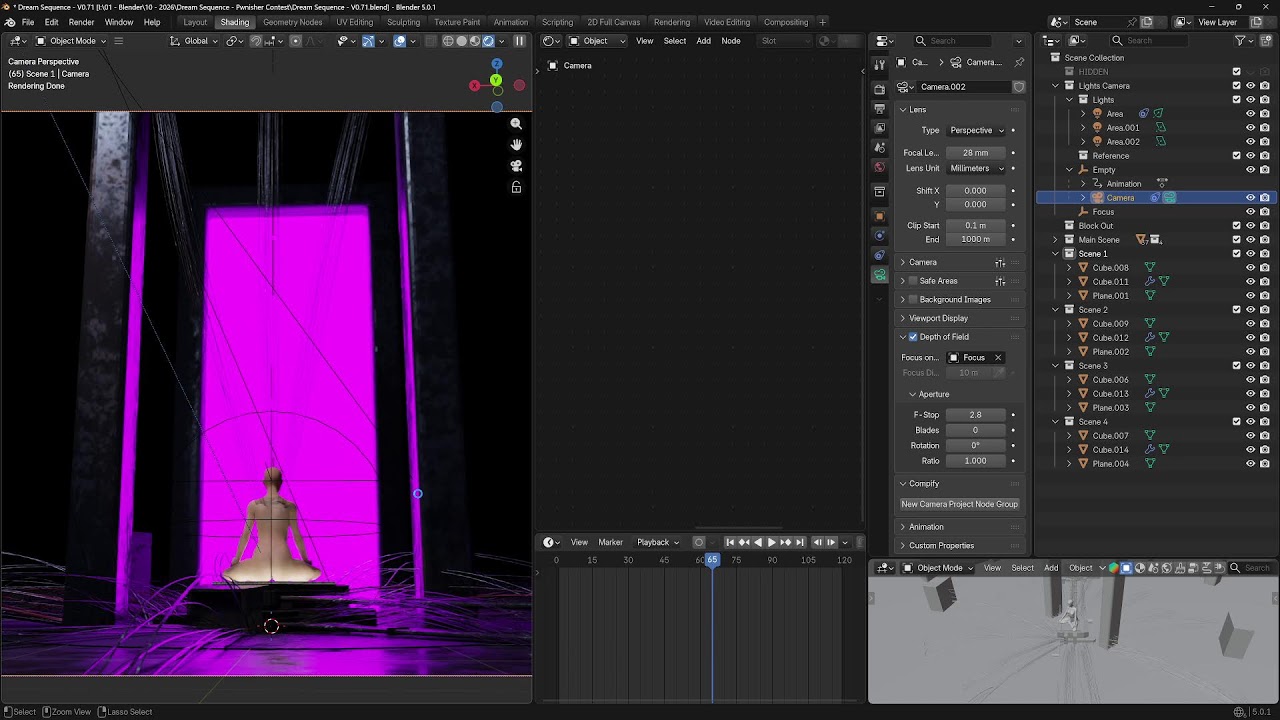The height and width of the screenshot is (720, 1280).
Task: Open the Object properties tab
Action: pyautogui.click(x=879, y=216)
